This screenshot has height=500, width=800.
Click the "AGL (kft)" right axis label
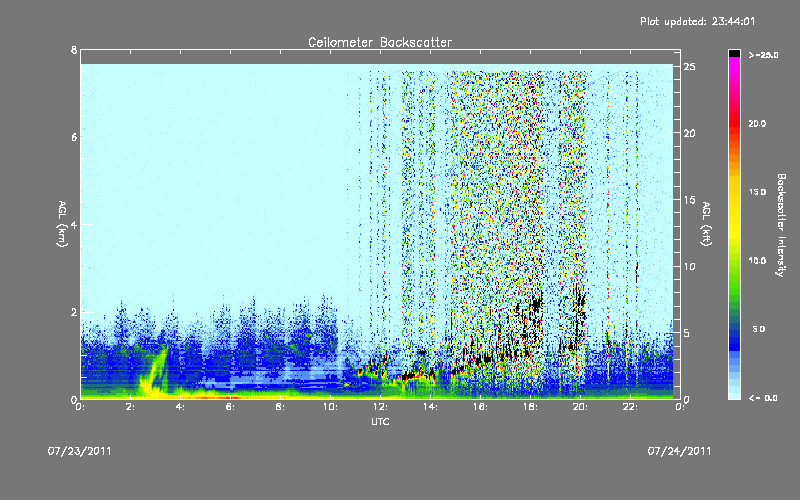click(706, 224)
